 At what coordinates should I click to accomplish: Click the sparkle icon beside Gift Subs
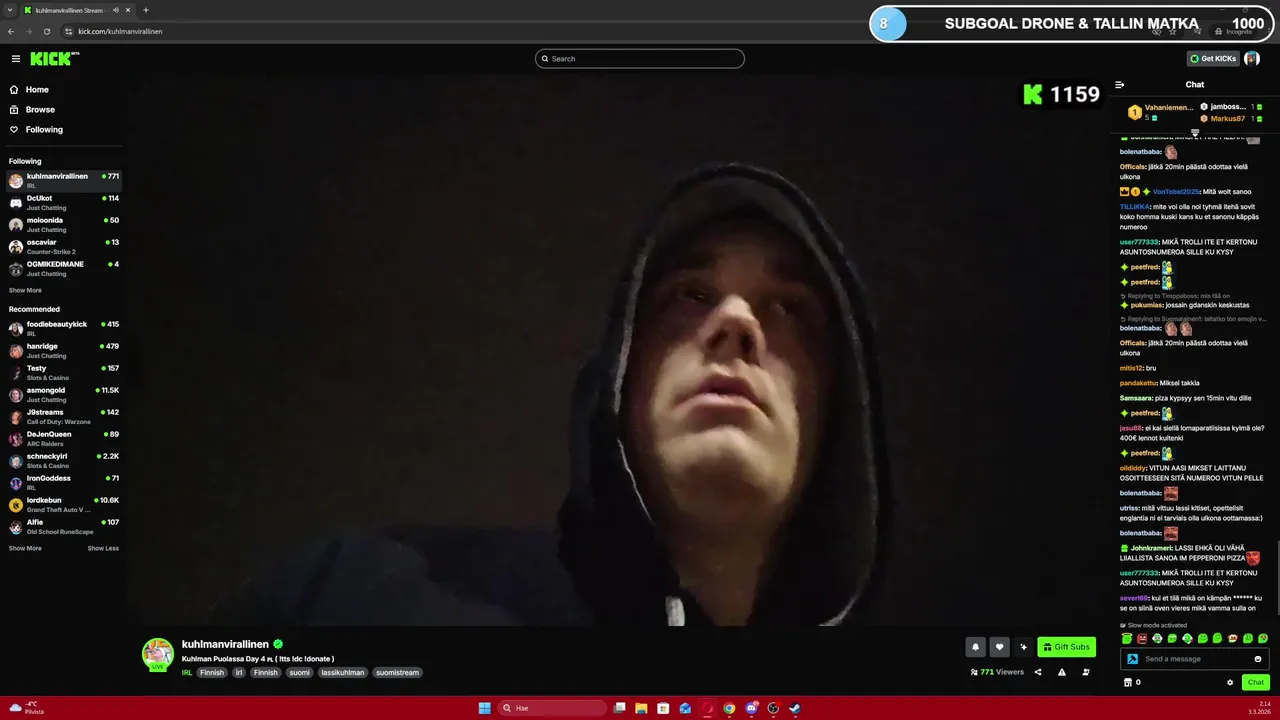[x=1023, y=647]
